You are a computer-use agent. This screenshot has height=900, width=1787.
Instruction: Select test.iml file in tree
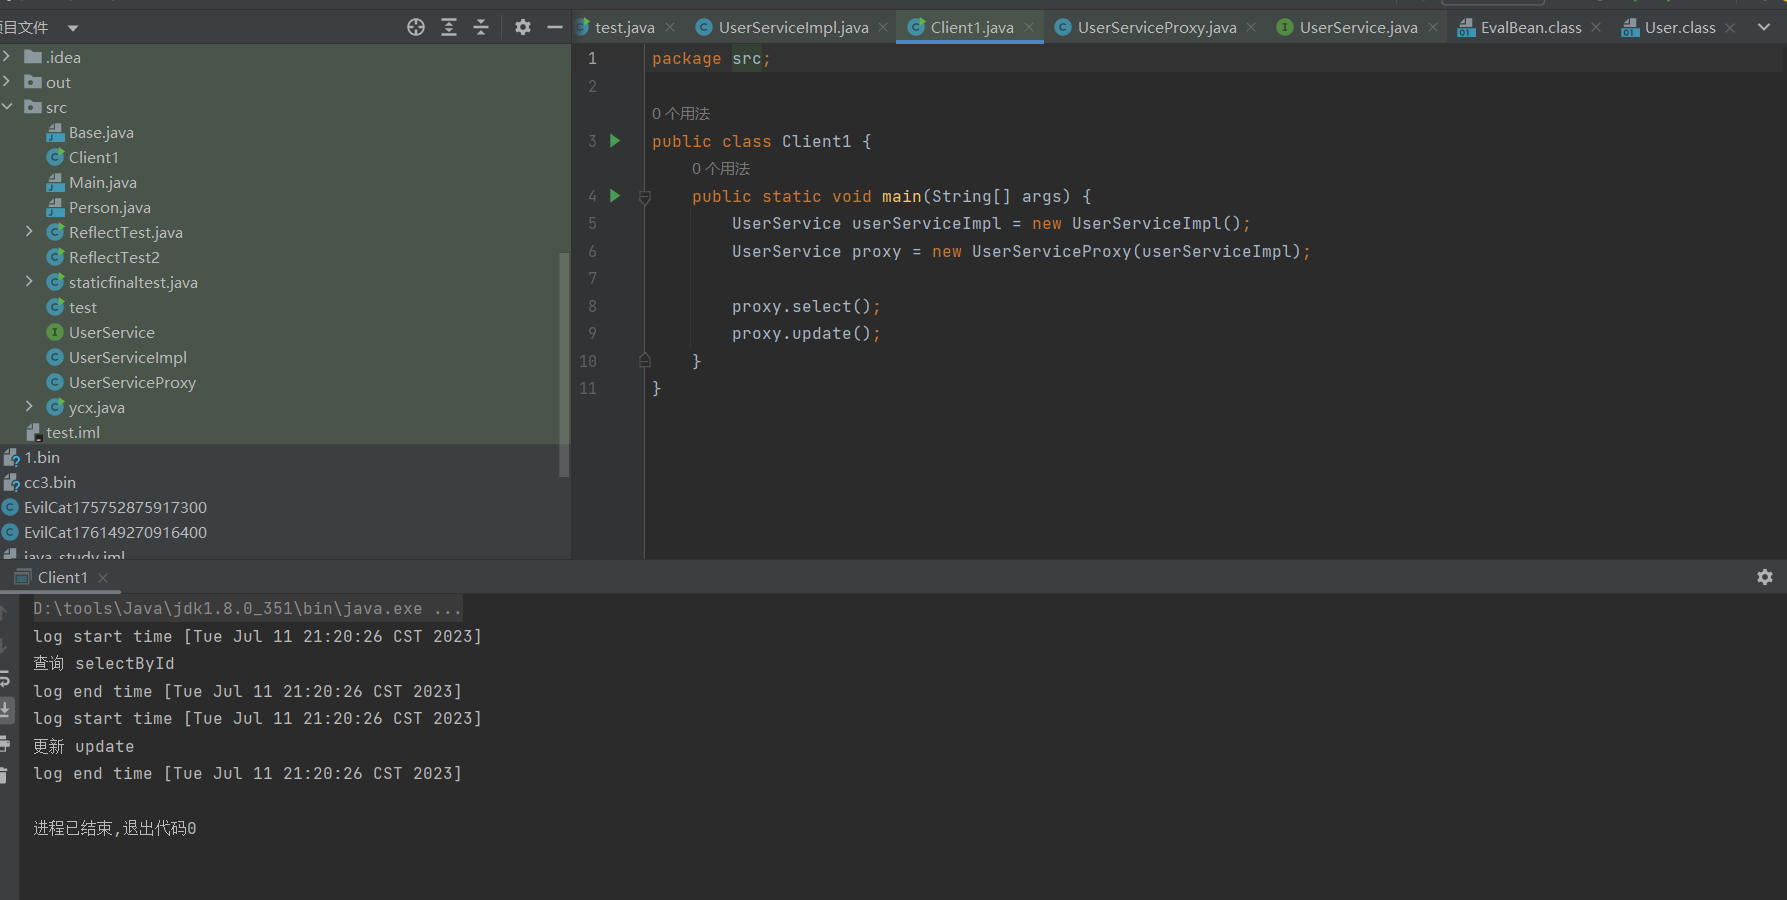pyautogui.click(x=72, y=432)
